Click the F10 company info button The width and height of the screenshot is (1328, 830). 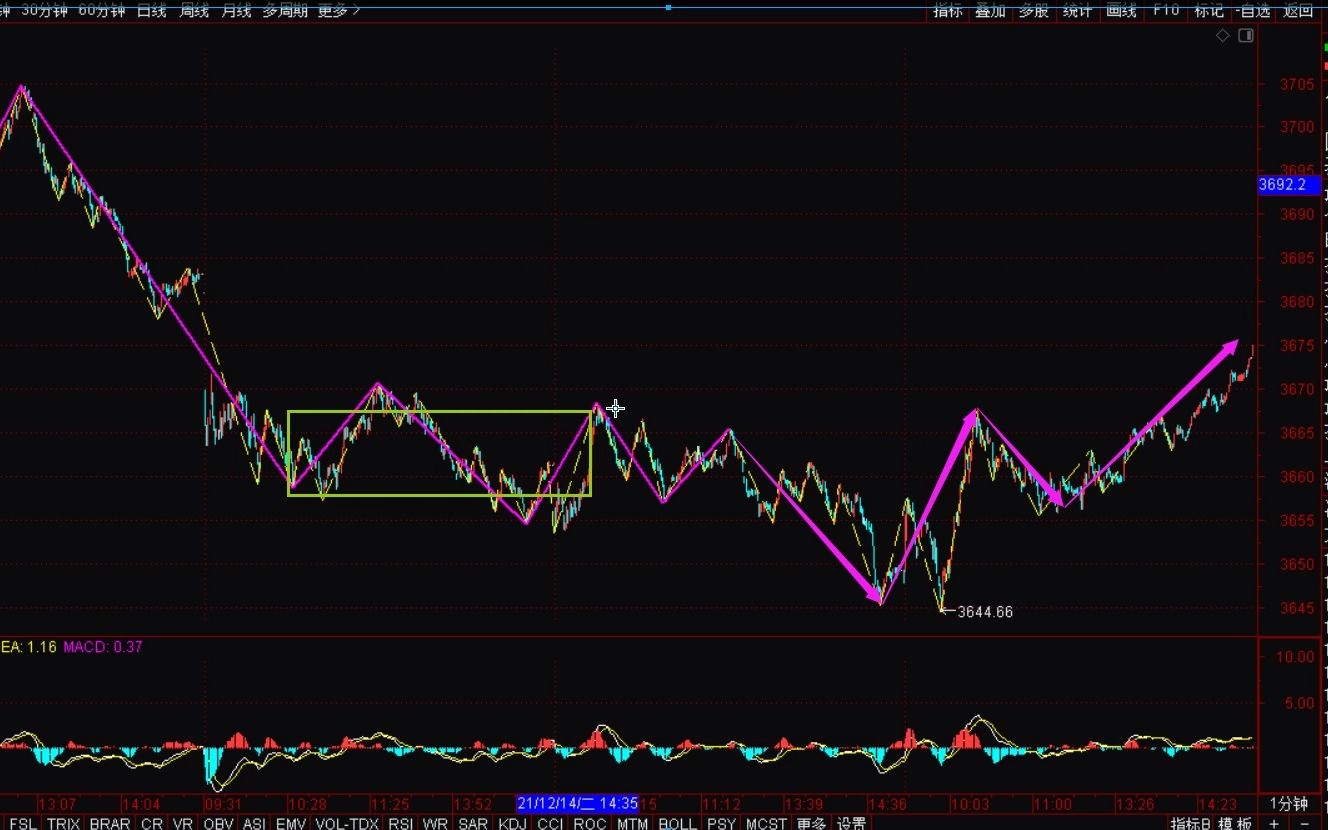pos(1165,10)
